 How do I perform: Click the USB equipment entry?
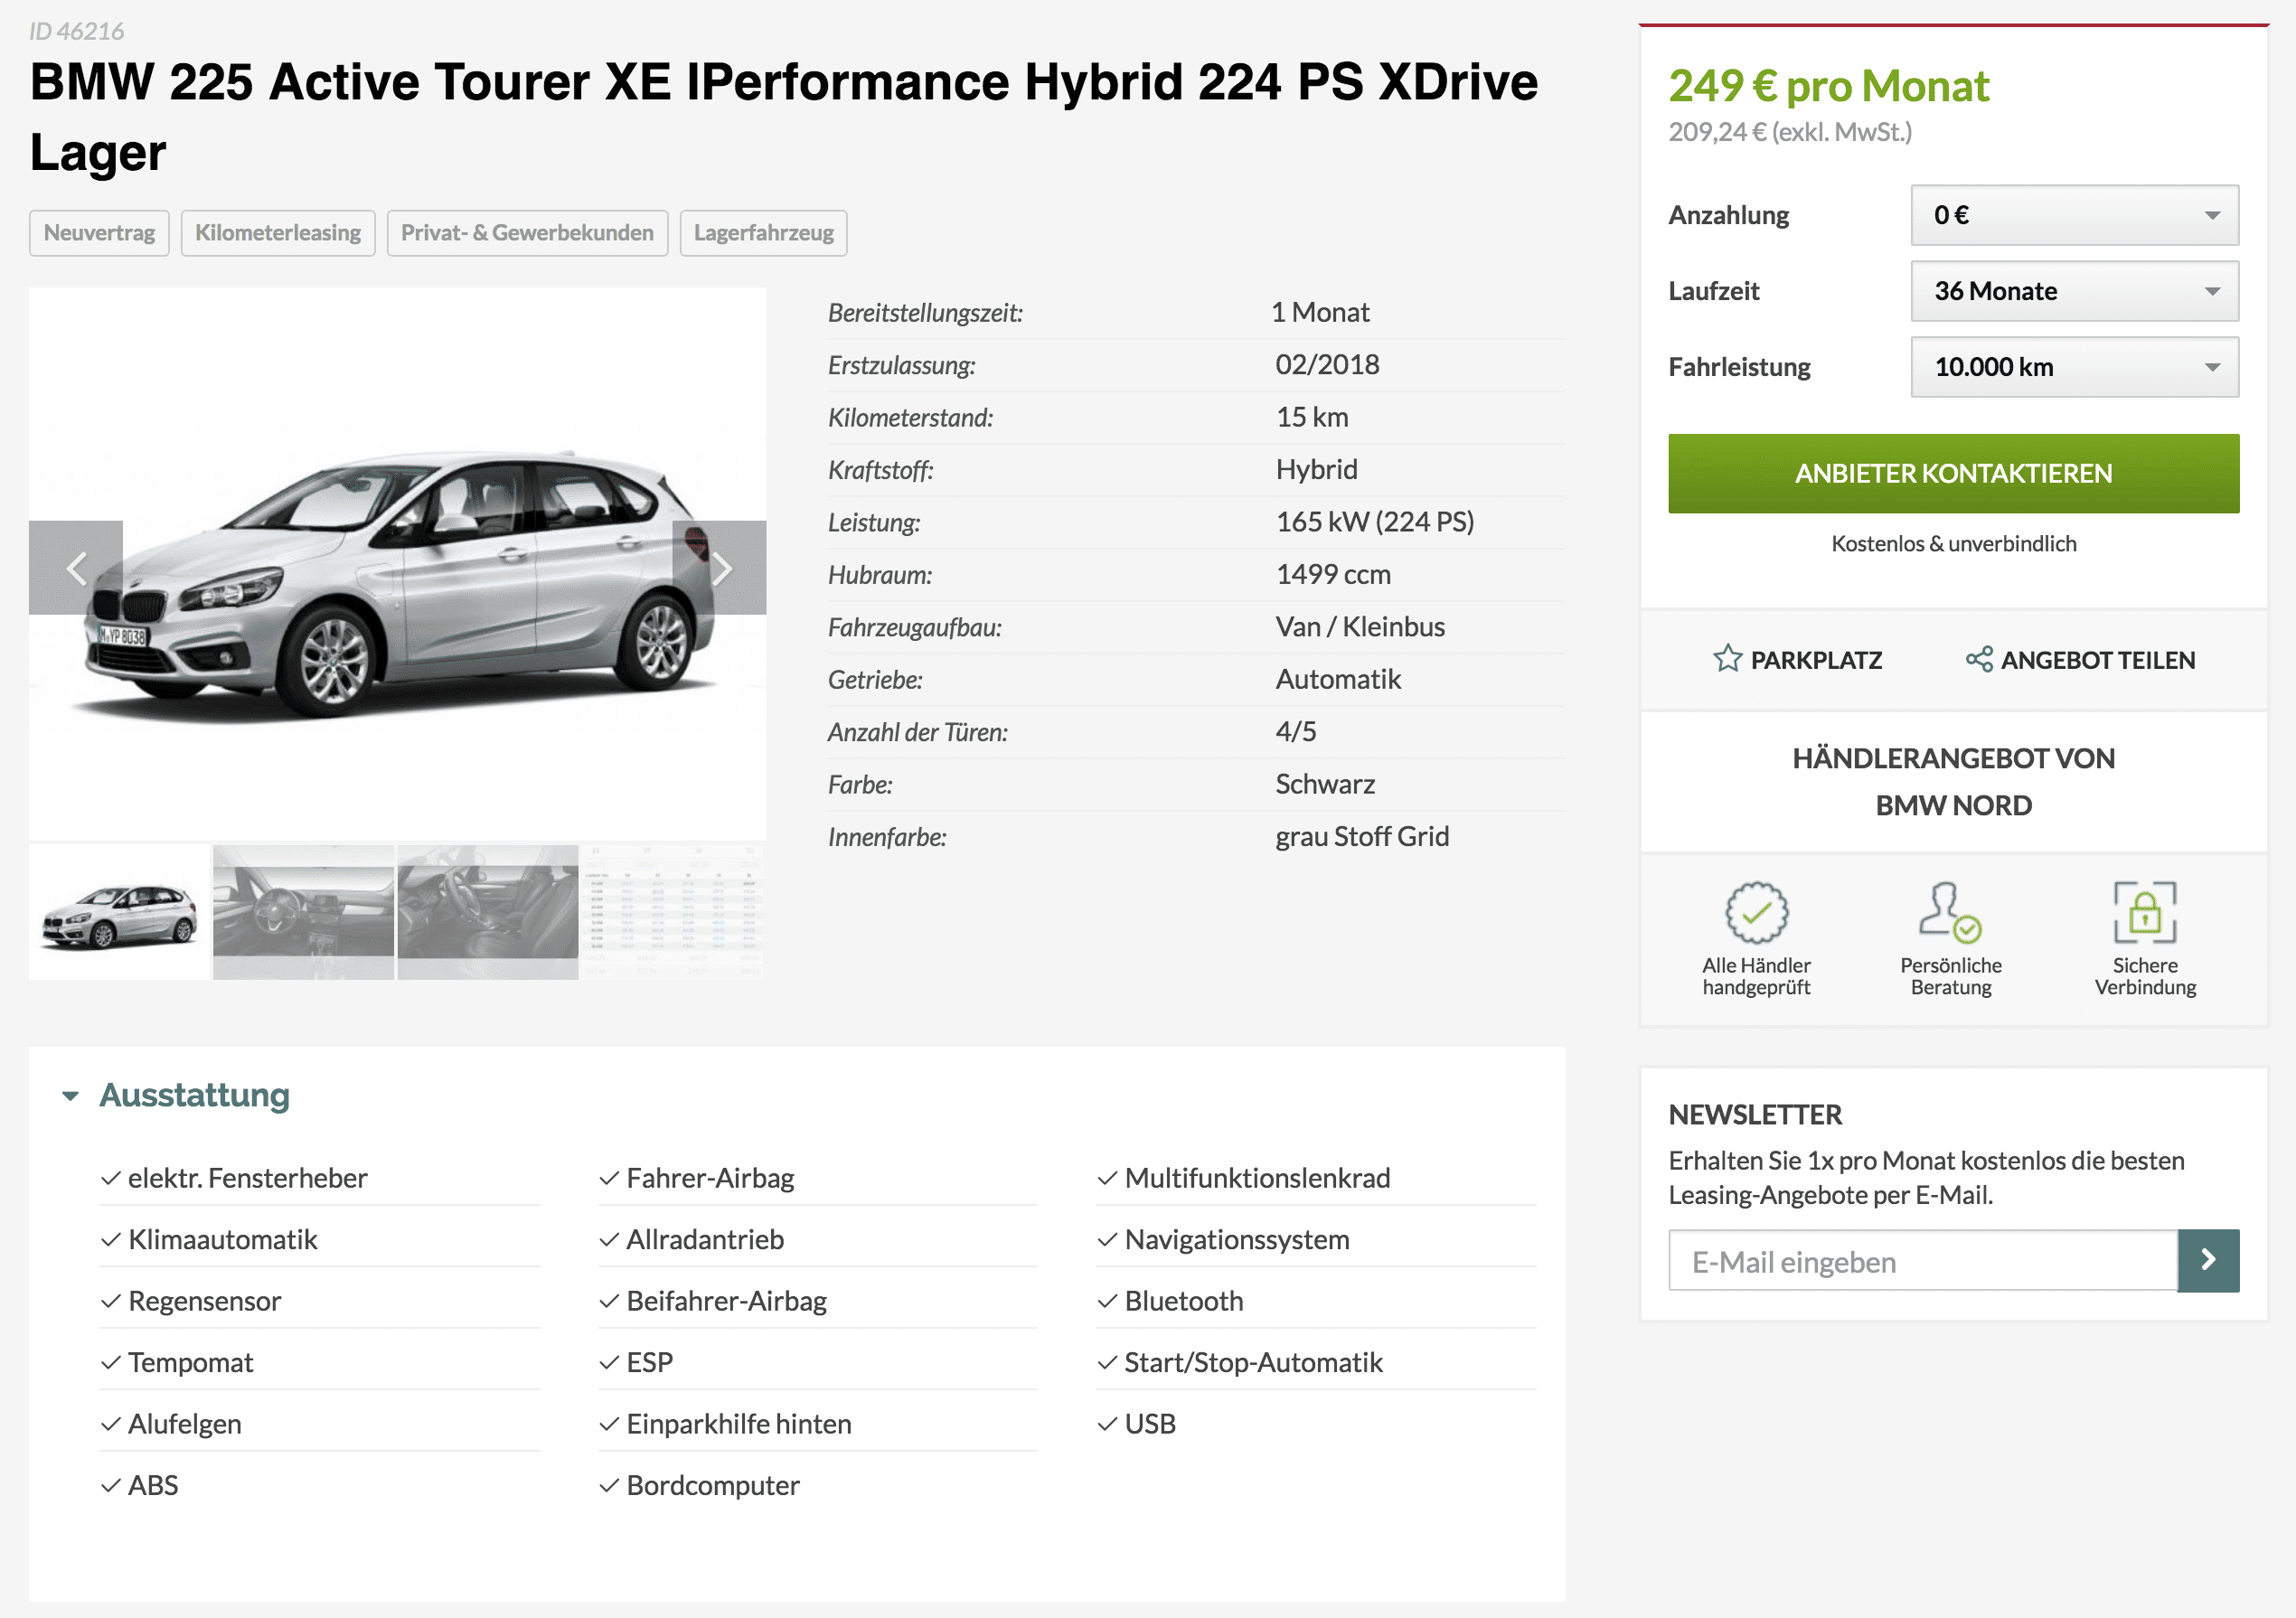click(x=1149, y=1424)
